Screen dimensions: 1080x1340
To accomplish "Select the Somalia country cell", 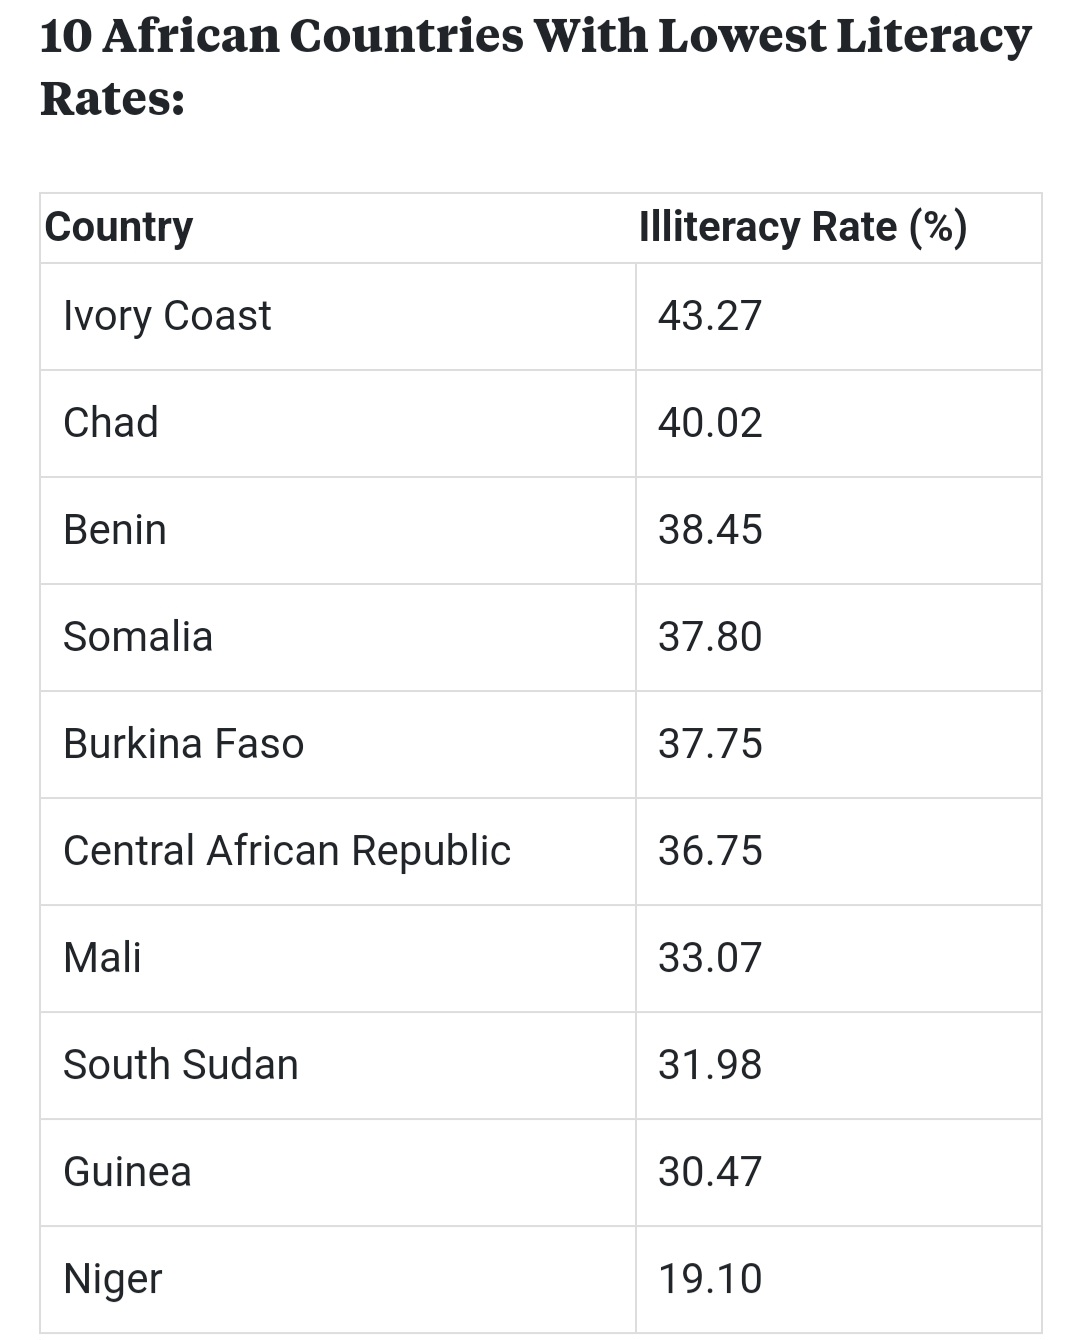I will click(138, 637).
